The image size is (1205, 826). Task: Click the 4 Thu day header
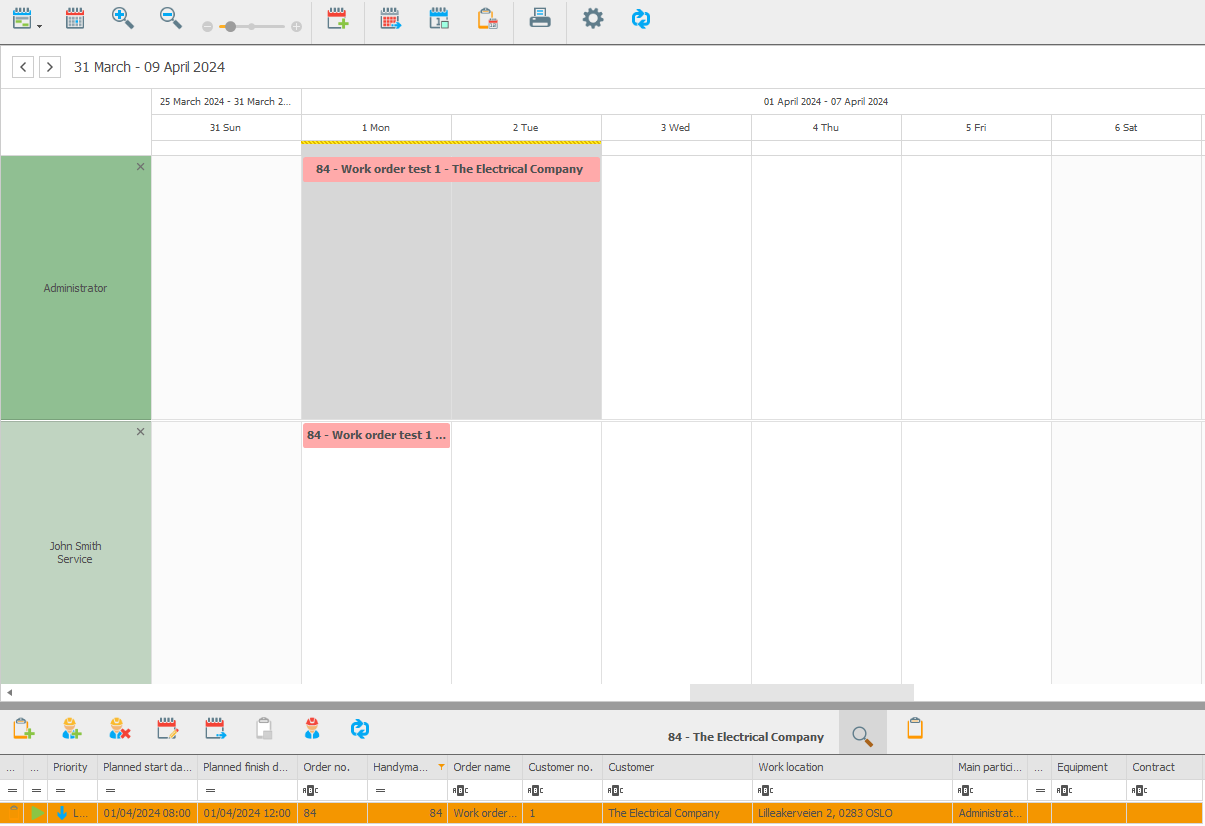(826, 128)
